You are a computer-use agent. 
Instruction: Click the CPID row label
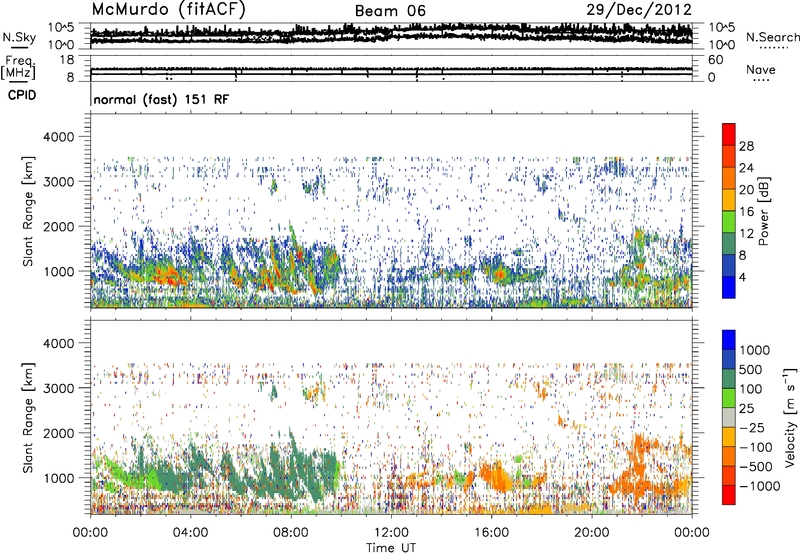[x=22, y=95]
